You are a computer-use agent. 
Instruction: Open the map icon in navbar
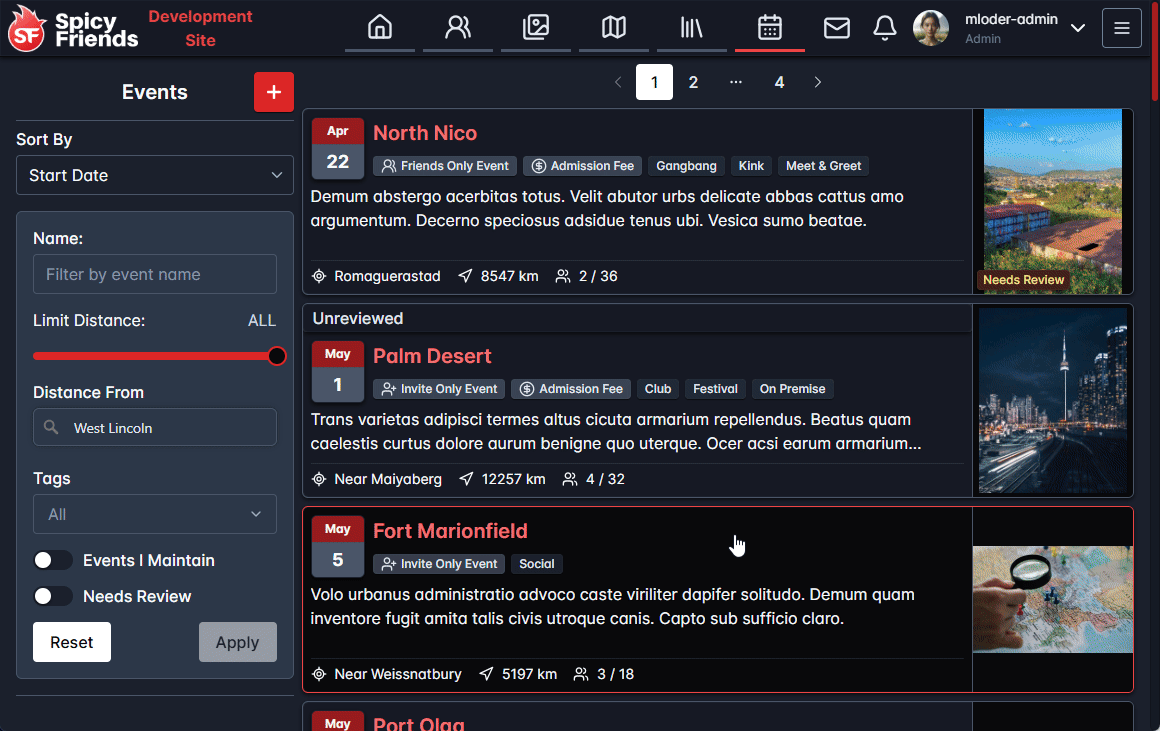614,28
